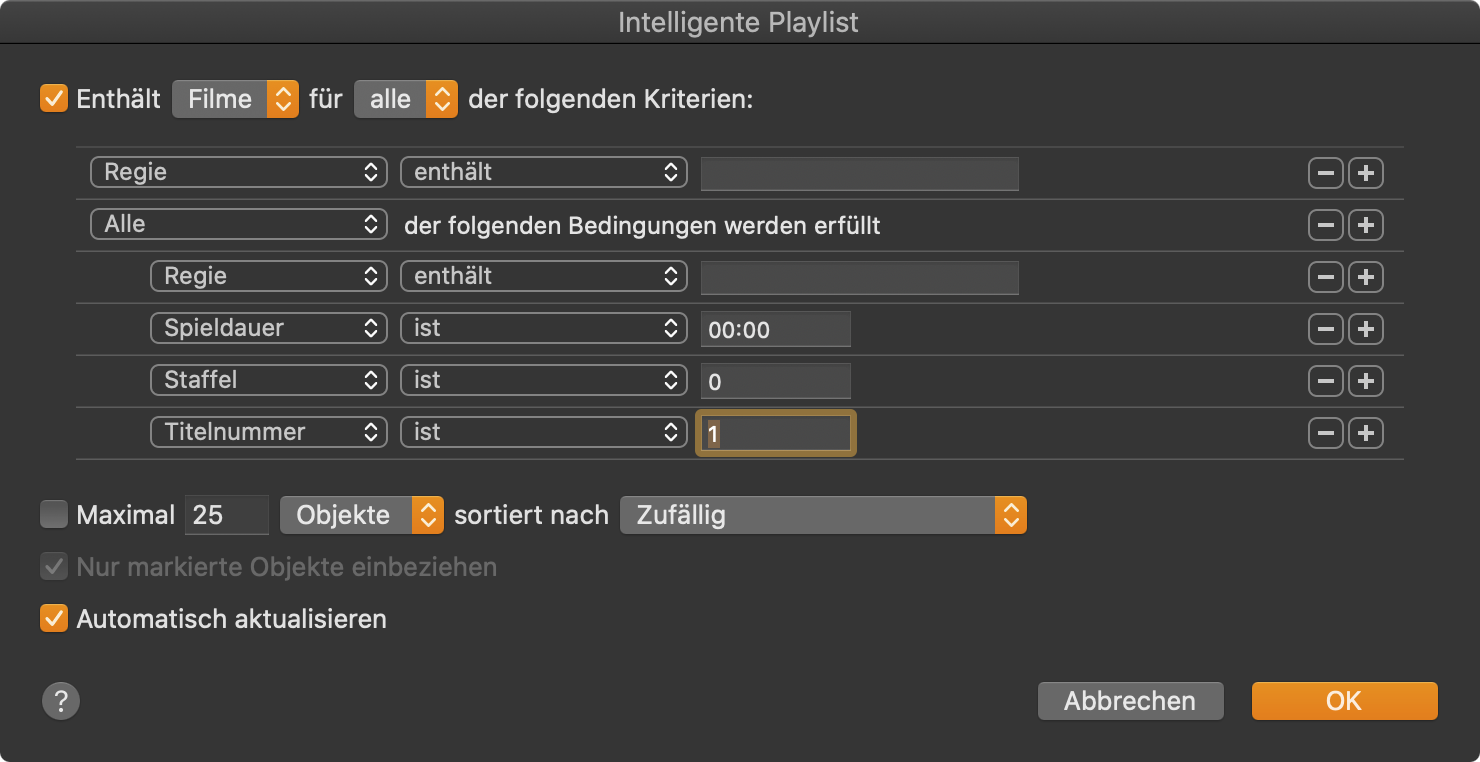Enable the Maximal limit checkbox
This screenshot has height=762, width=1480.
tap(54, 515)
